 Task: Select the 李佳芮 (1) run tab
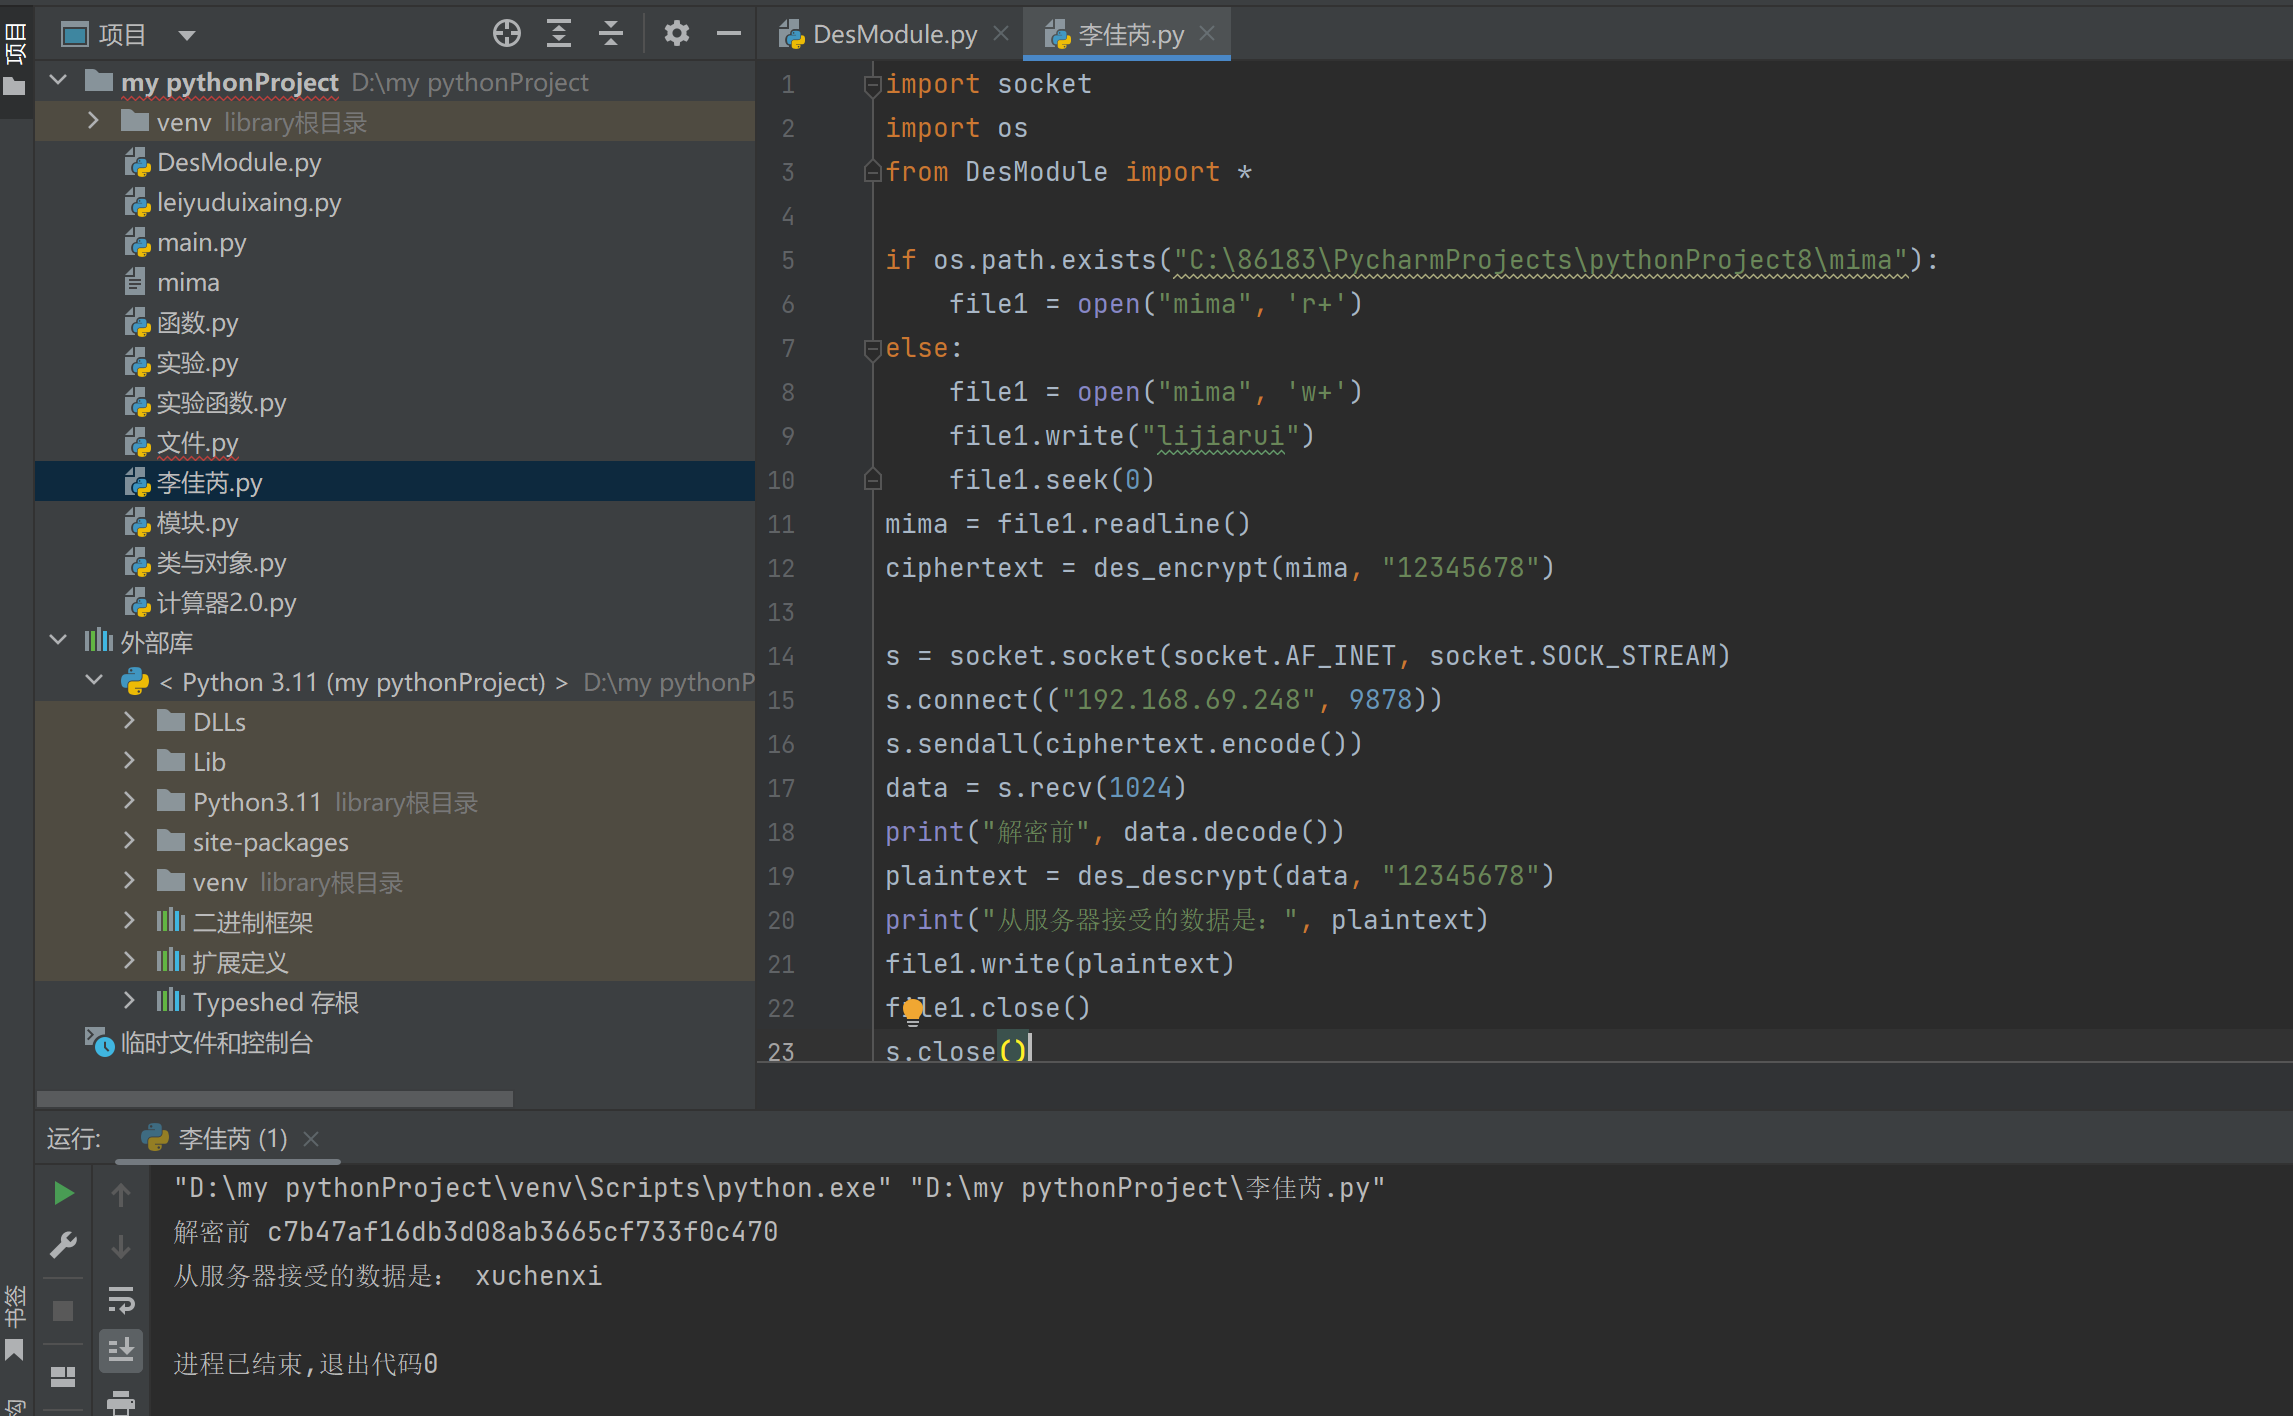tap(231, 1138)
